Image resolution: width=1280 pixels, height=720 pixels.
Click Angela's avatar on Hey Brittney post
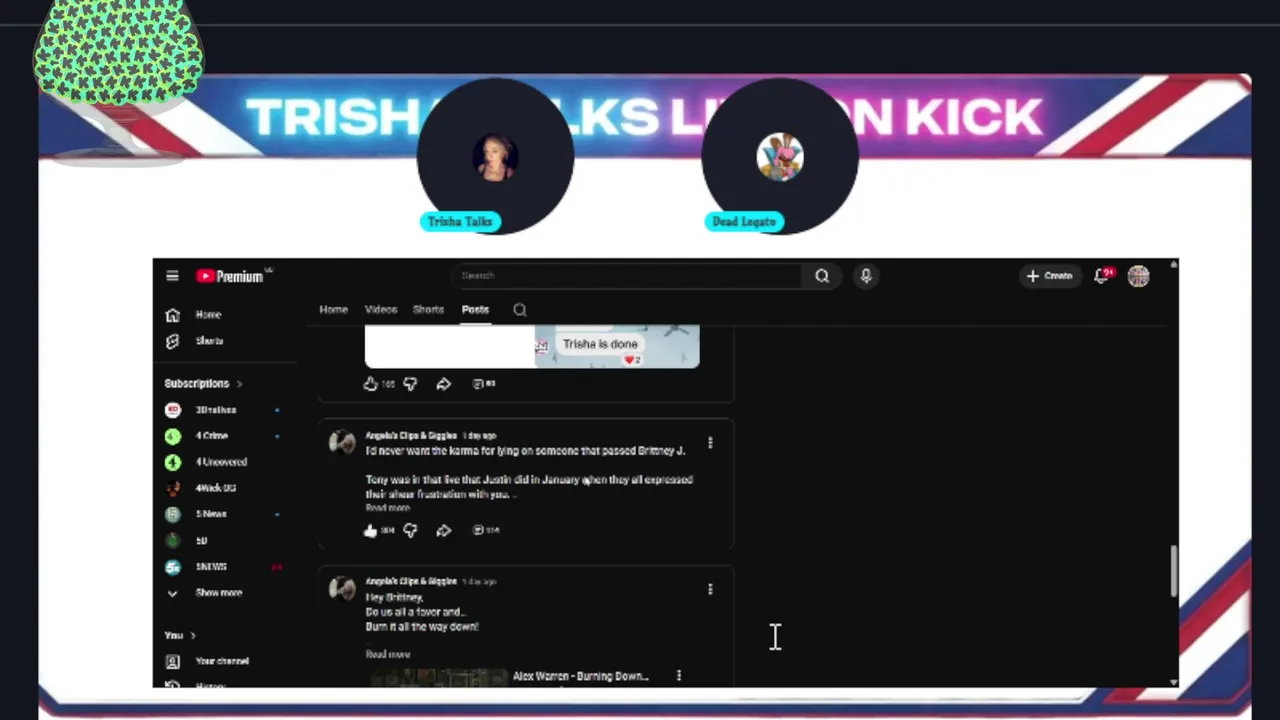coord(342,588)
